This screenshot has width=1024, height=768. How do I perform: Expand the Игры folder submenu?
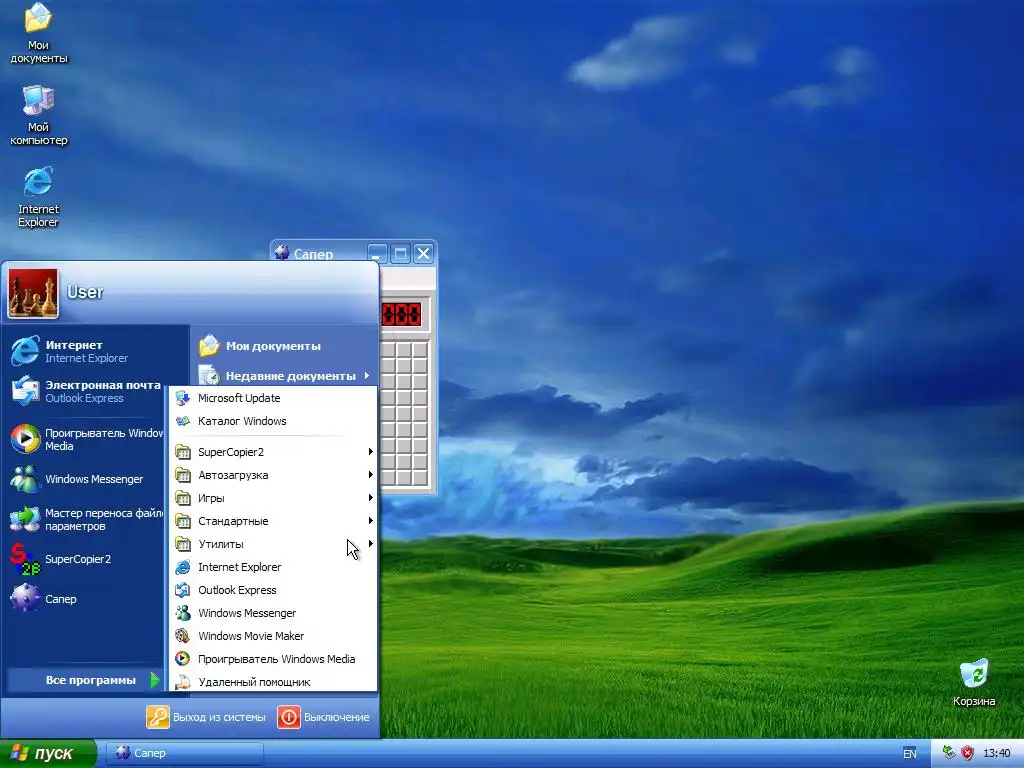click(x=273, y=498)
